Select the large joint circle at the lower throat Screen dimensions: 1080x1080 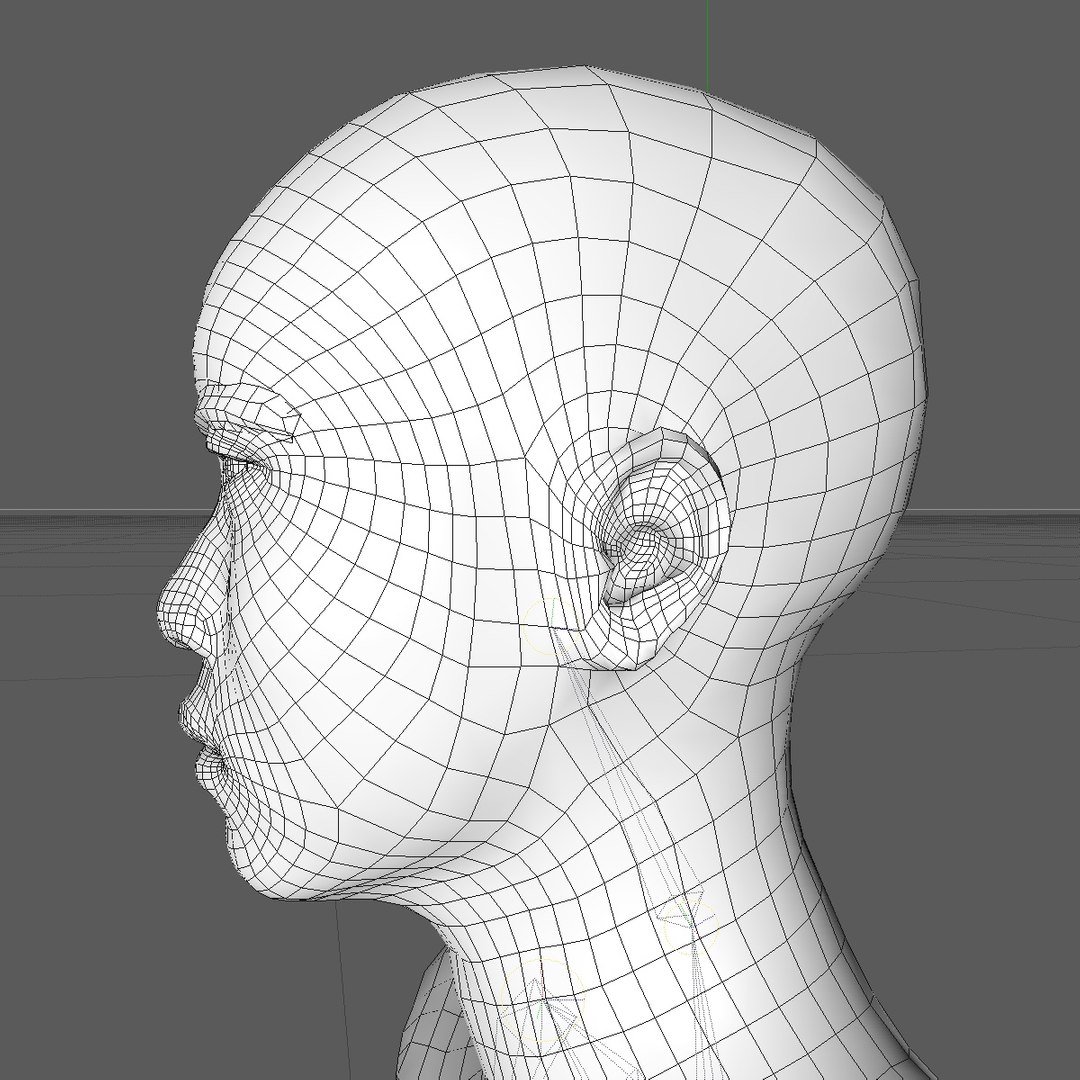point(542,1002)
